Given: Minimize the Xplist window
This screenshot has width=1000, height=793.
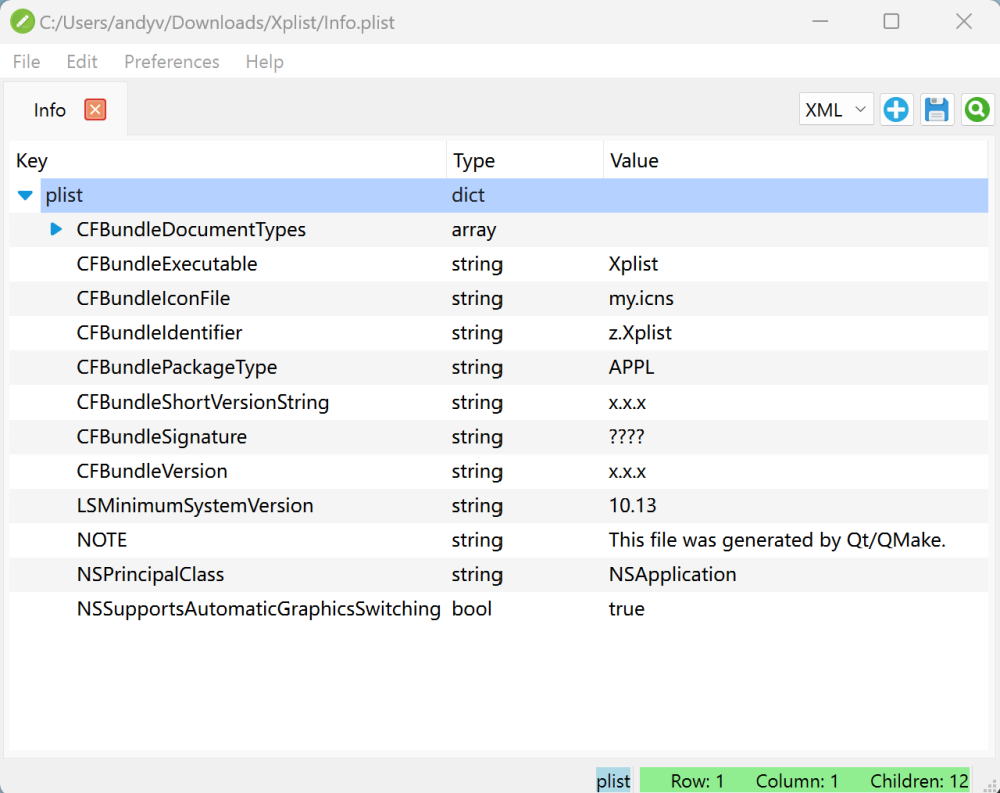Looking at the screenshot, I should click(820, 22).
